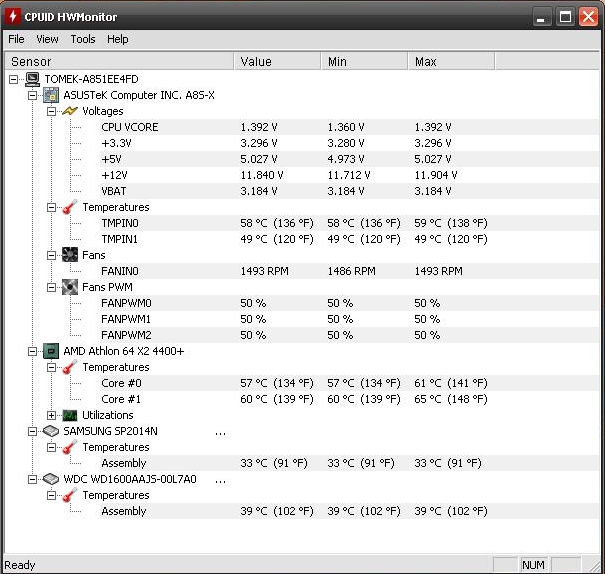Select the Assembly row under SAMSUNG SP2014N
The width and height of the screenshot is (605, 574).
point(349,463)
